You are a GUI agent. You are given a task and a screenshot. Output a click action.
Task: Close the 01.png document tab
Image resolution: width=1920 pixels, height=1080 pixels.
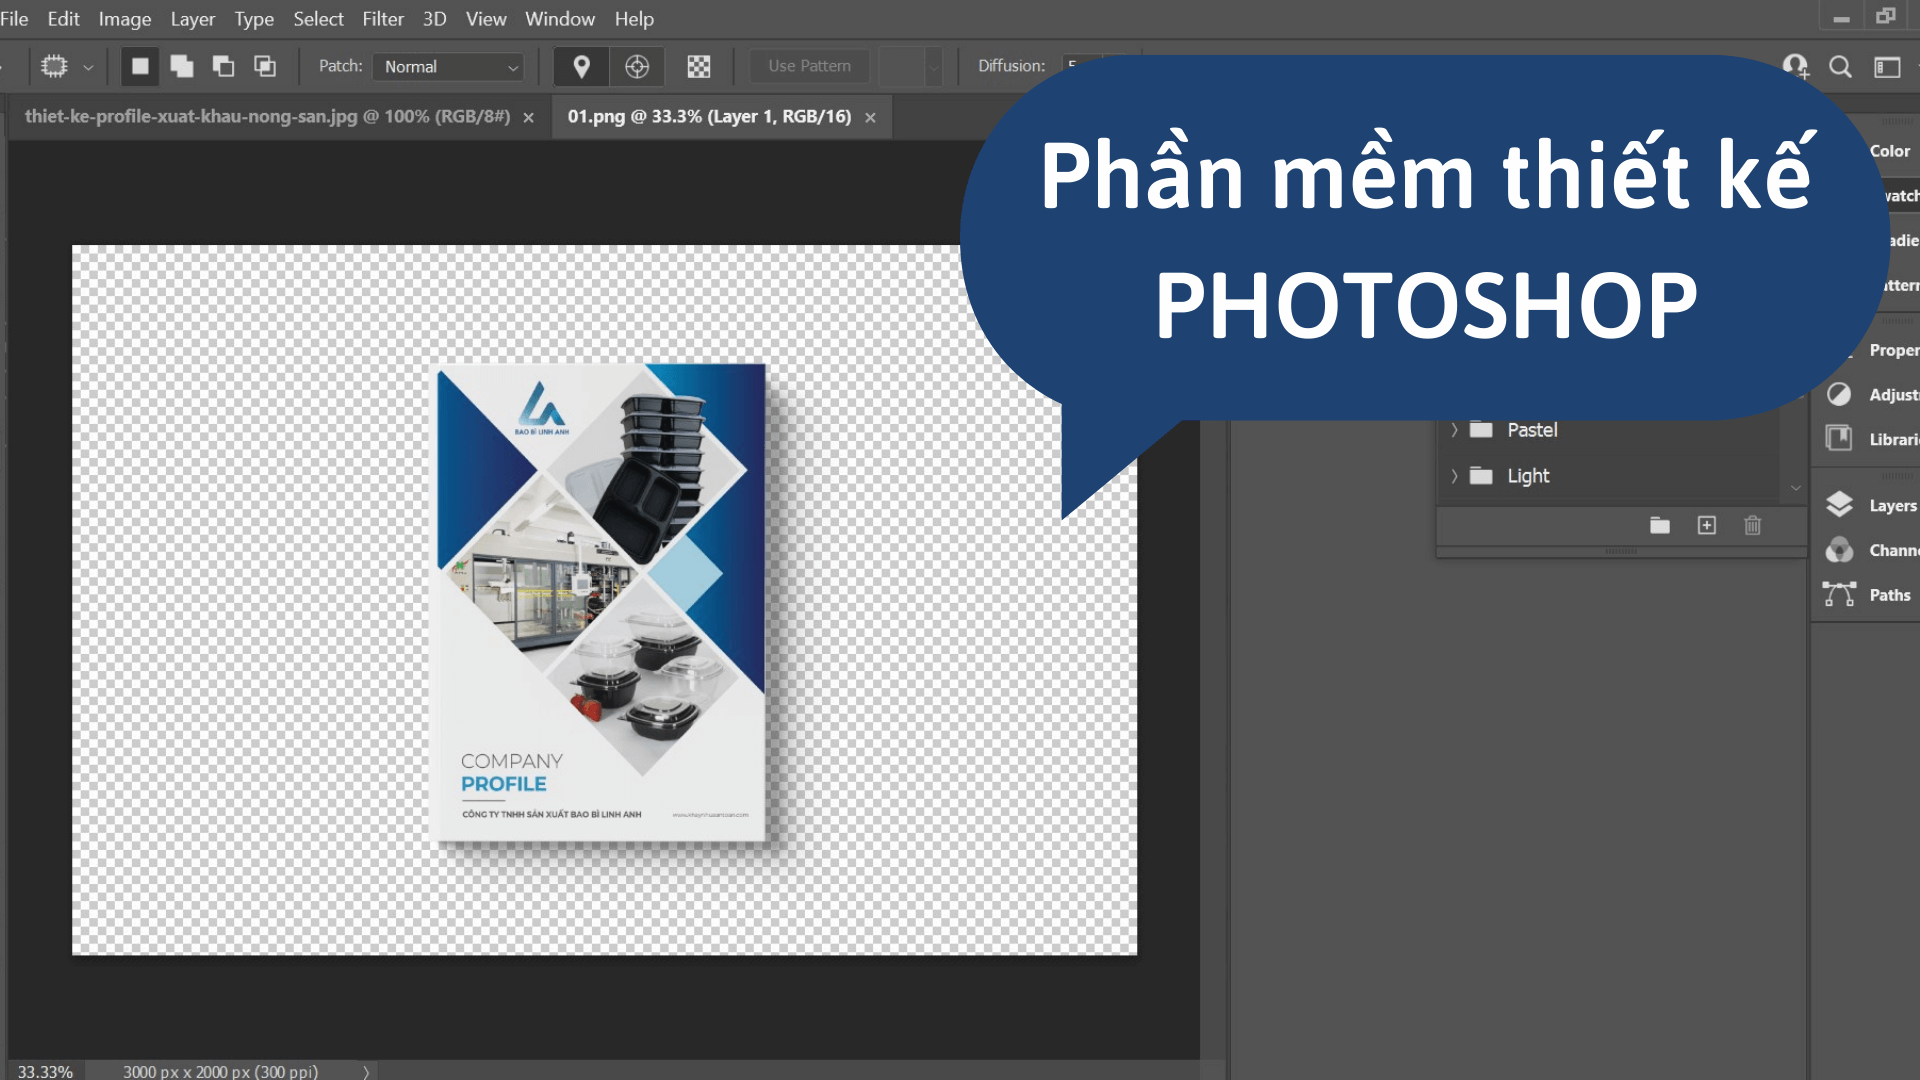click(871, 117)
